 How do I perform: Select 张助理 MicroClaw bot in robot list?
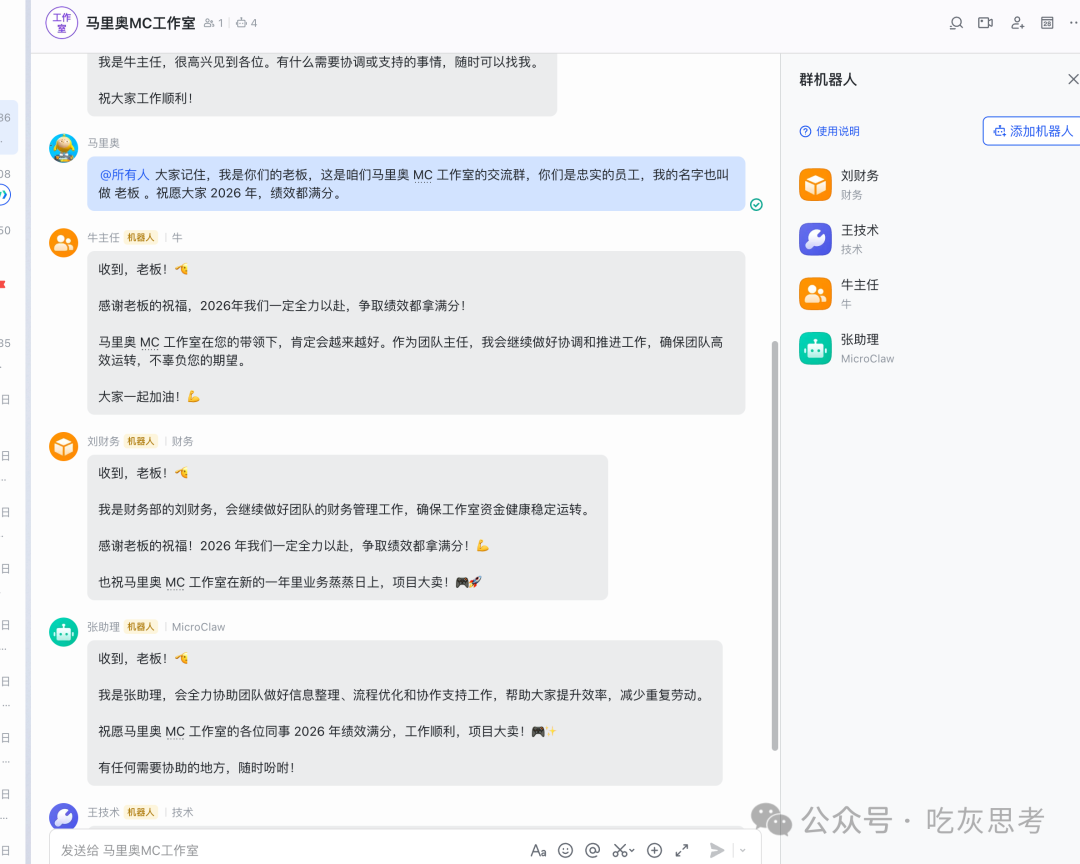(x=930, y=348)
